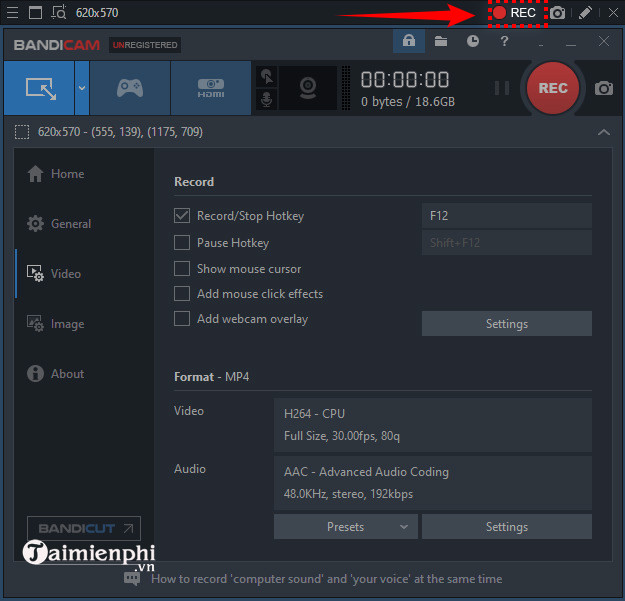Click the dashed rectangle area selection icon
This screenshot has height=601, width=625.
click(22, 132)
